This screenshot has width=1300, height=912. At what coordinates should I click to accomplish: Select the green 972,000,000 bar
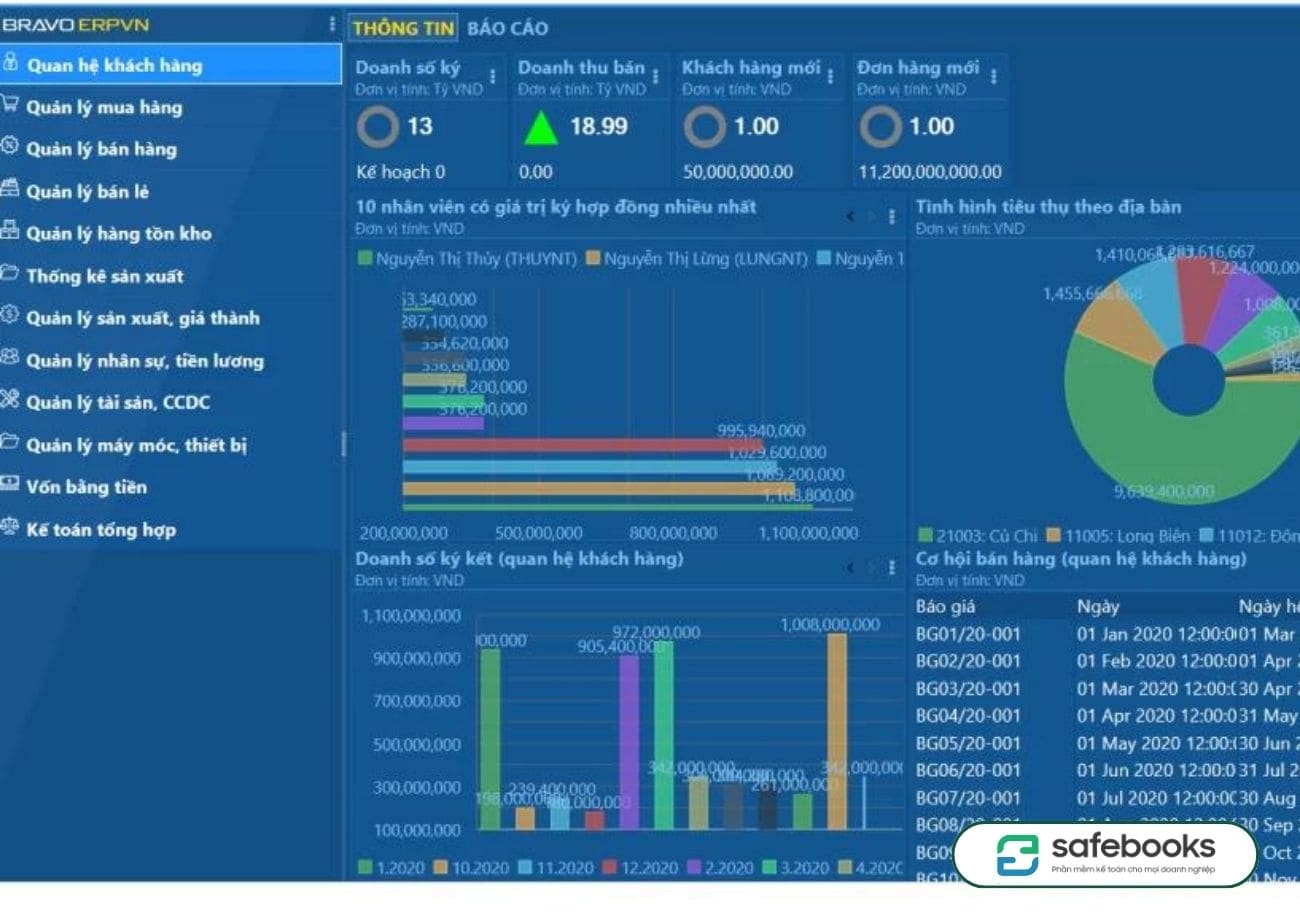tap(663, 736)
